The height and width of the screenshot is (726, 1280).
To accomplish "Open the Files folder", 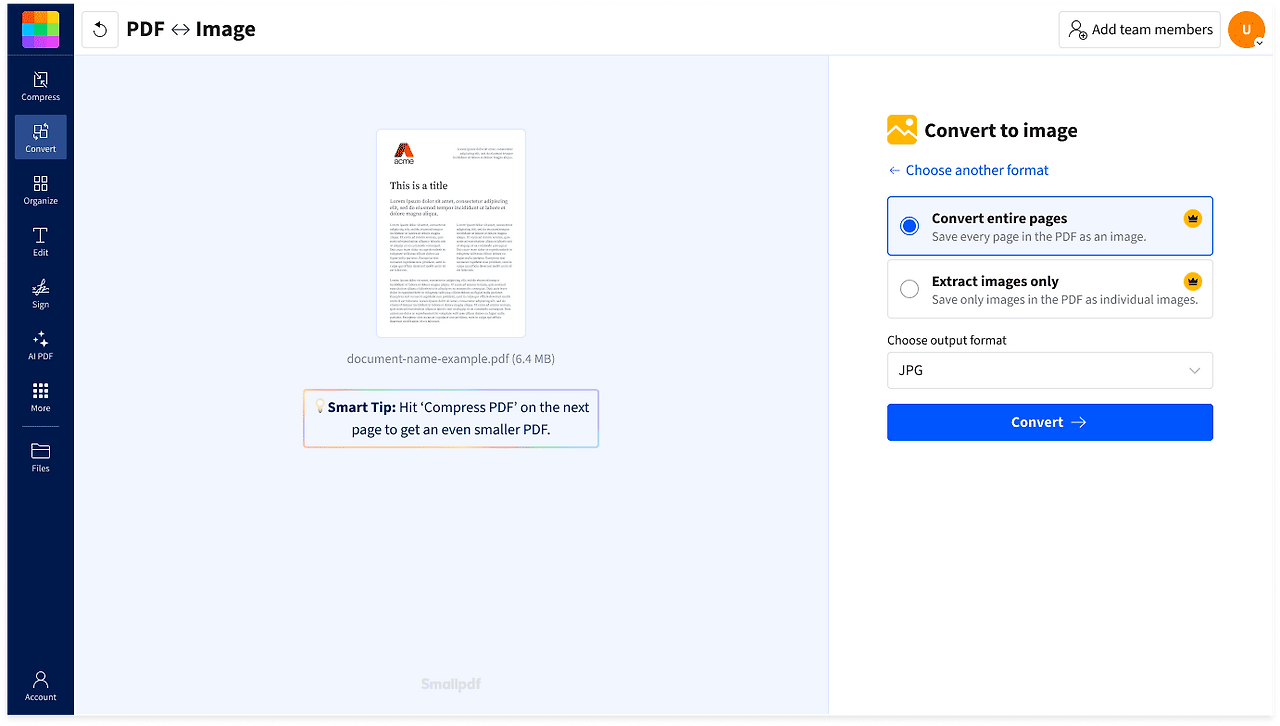I will pyautogui.click(x=40, y=457).
